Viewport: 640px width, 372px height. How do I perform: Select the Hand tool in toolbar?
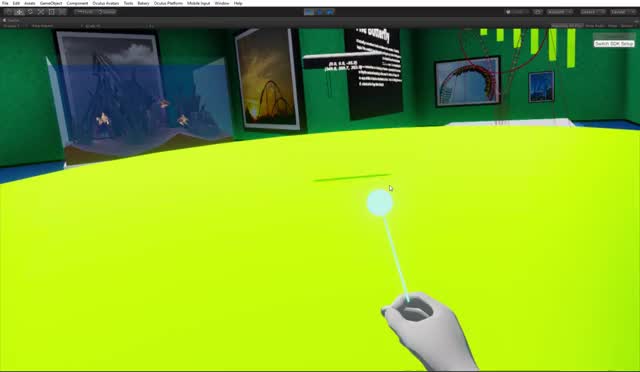[x=8, y=12]
